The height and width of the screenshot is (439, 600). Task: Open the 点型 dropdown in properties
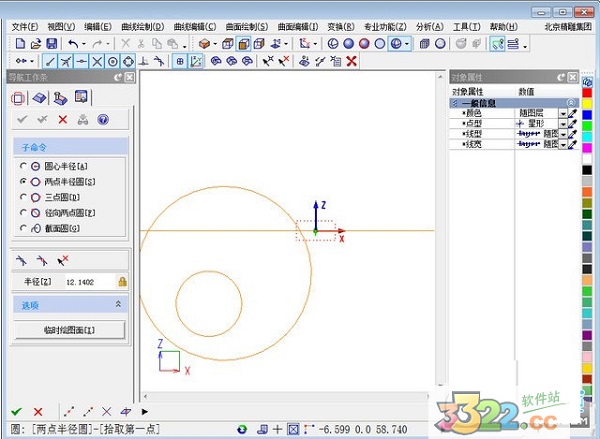click(562, 124)
